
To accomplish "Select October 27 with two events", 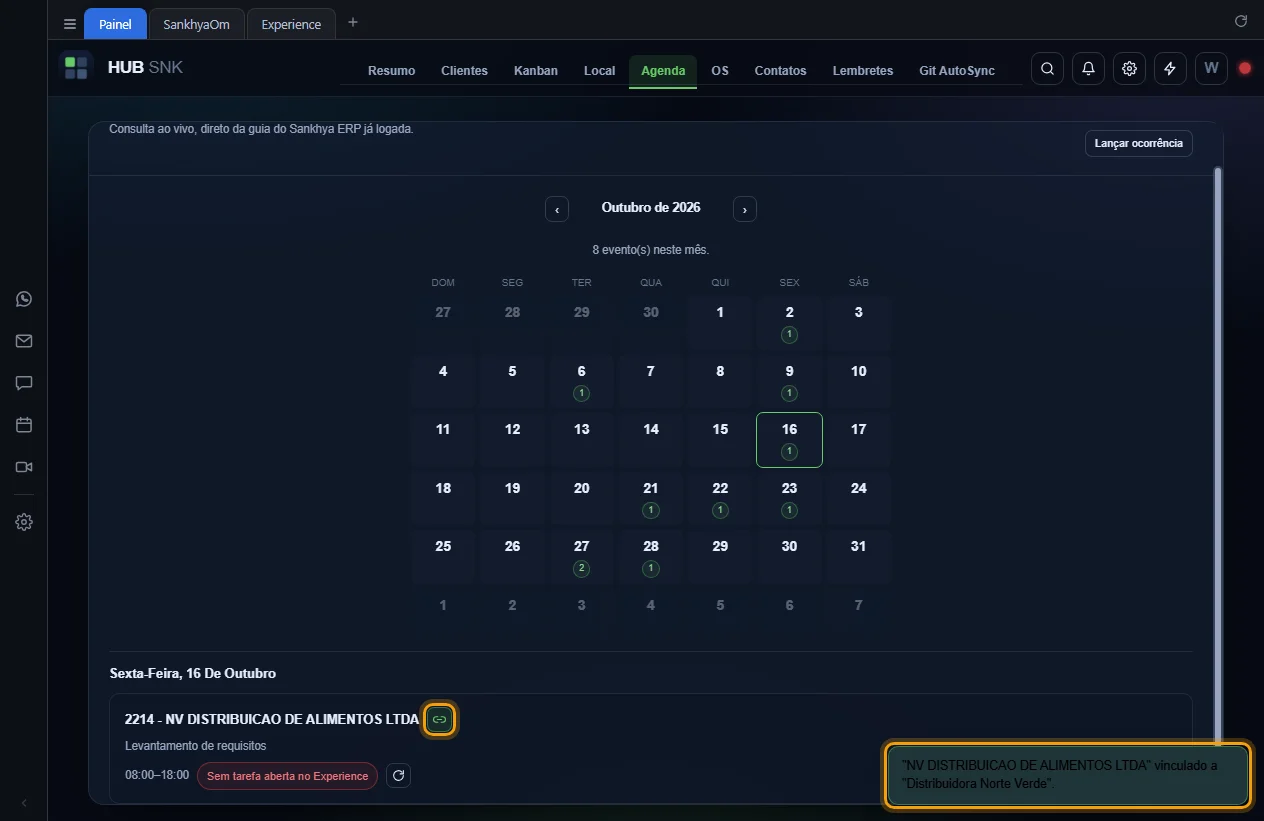I will 581,556.
